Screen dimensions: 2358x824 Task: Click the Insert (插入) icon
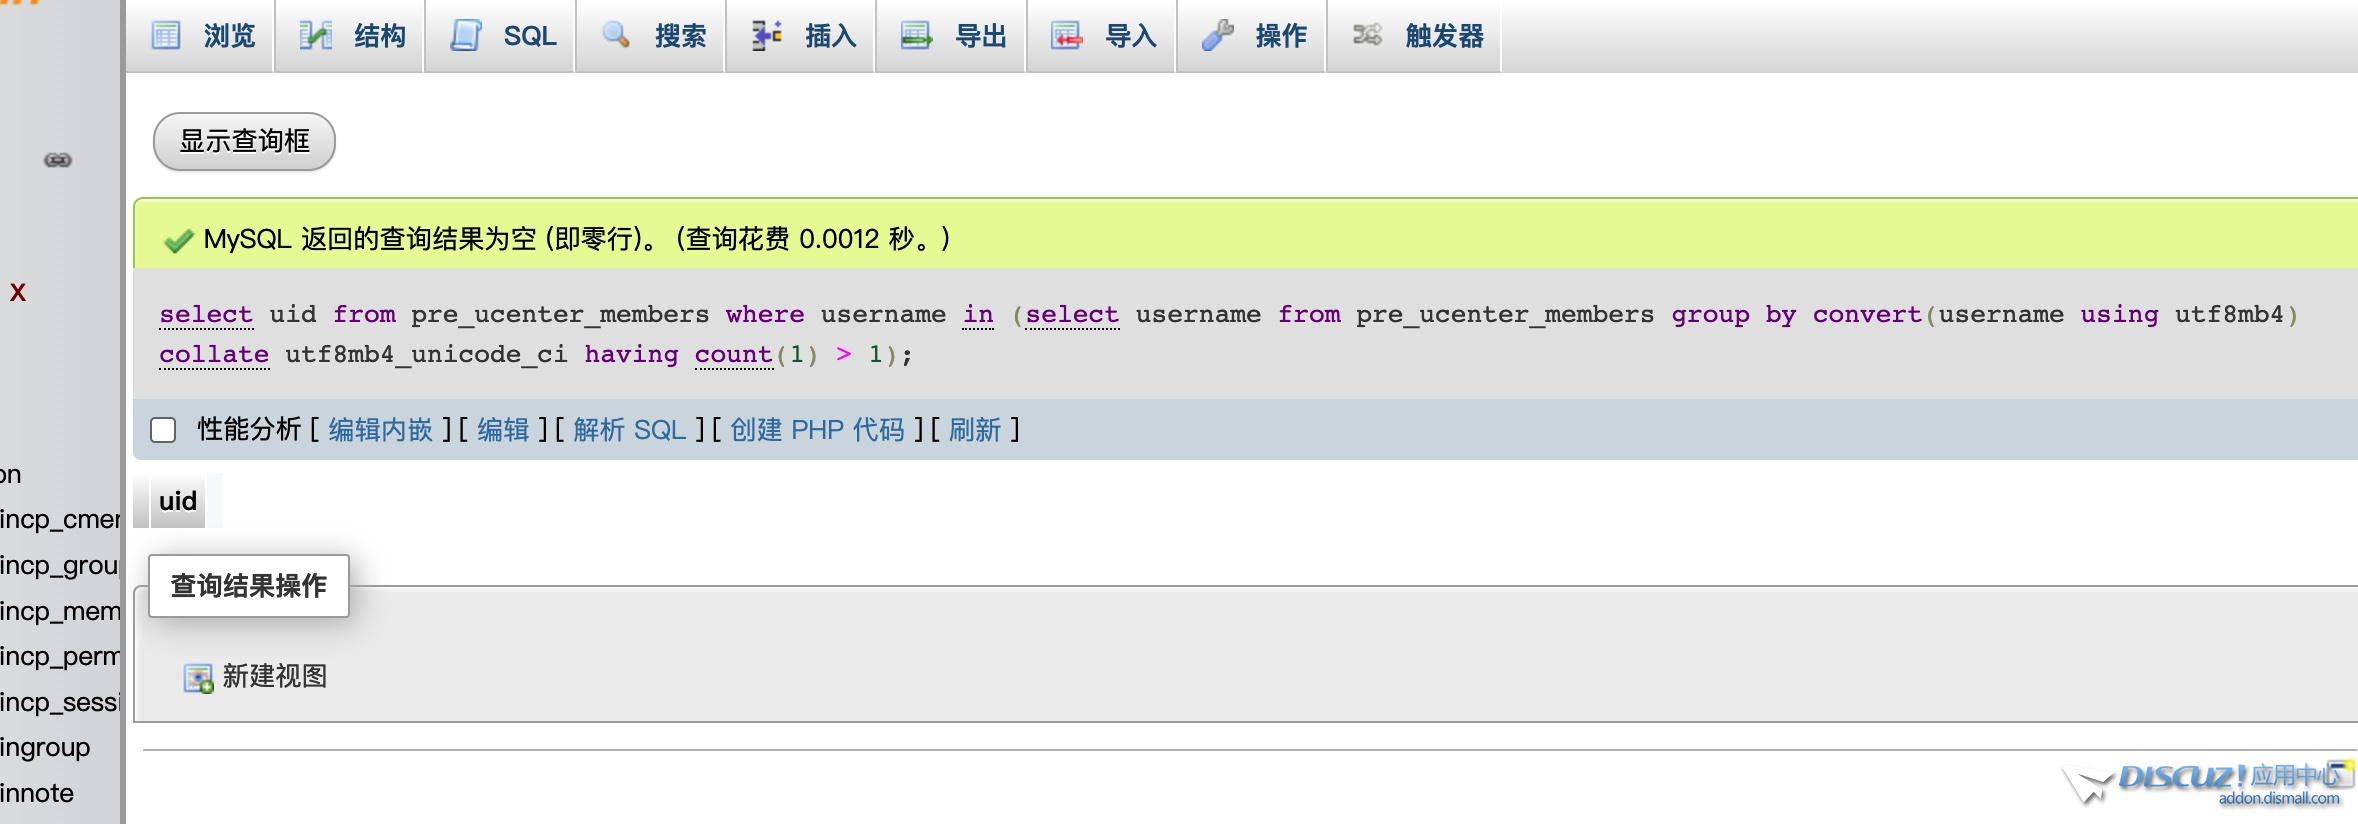pos(767,36)
